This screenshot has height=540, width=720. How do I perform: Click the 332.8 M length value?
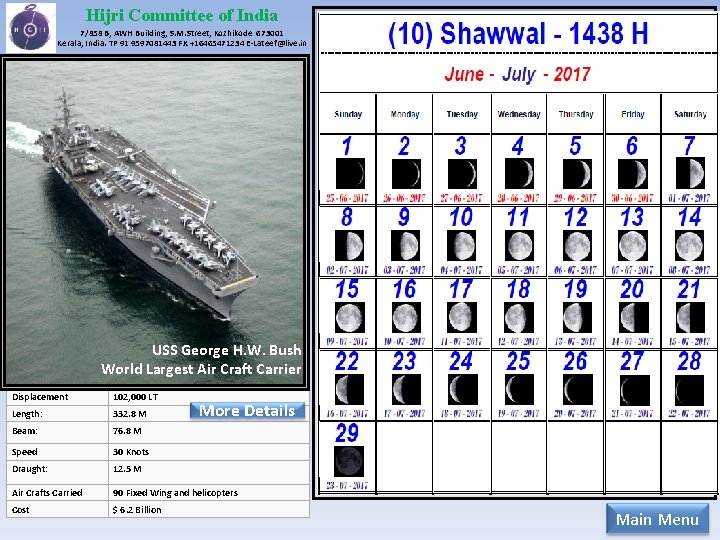coord(129,414)
